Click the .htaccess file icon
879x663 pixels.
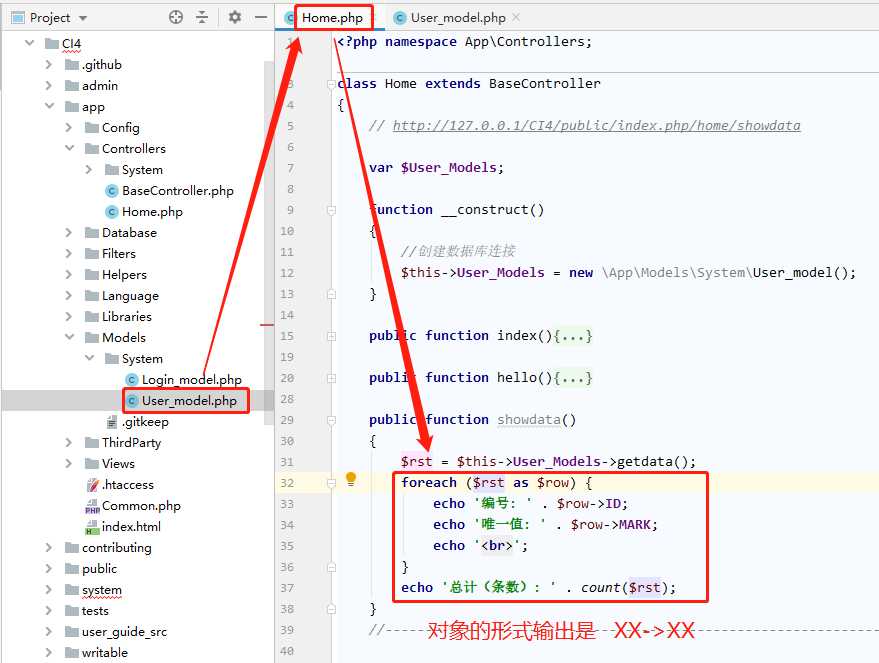(x=92, y=484)
